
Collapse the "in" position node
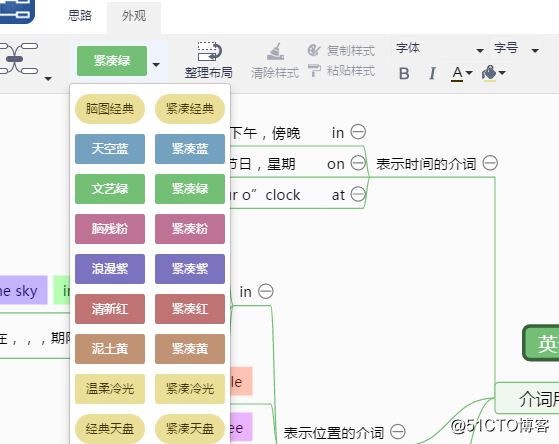coord(266,291)
